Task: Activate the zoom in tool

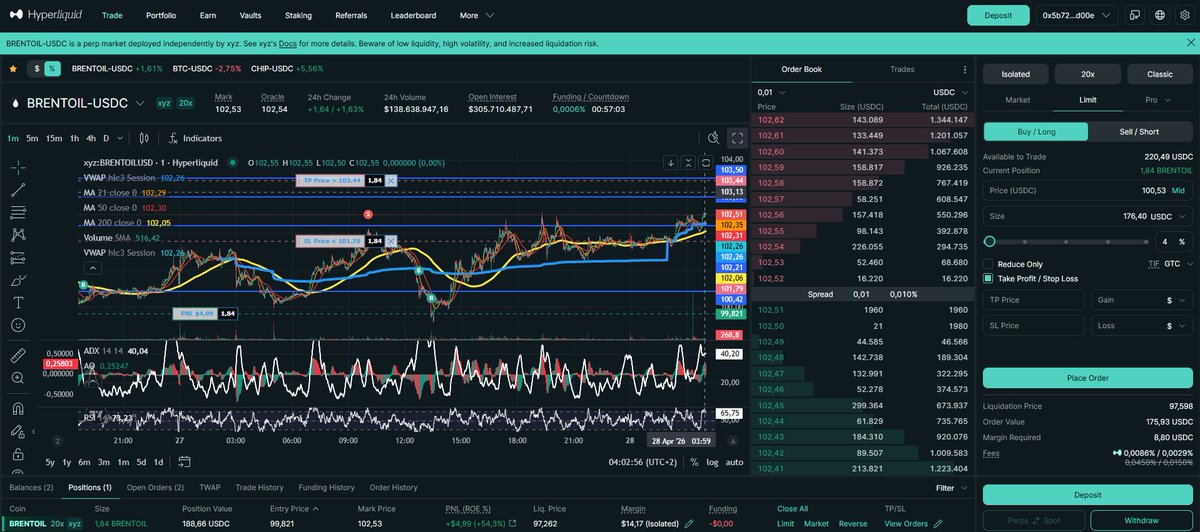Action: point(18,378)
